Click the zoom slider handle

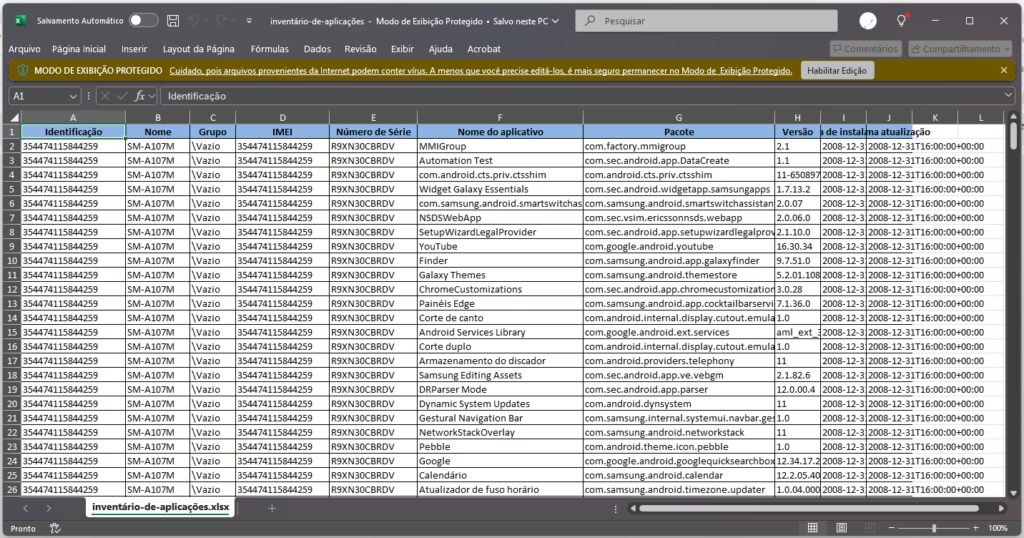pos(934,528)
